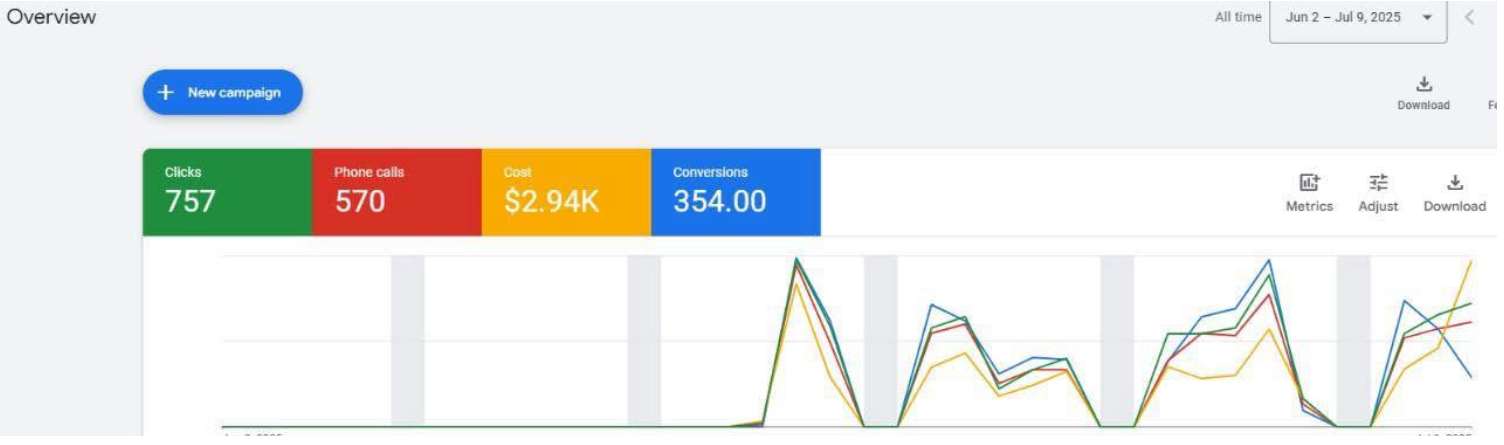Toggle the blue Conversions metric tile
Screen dimensions: 1504x445
(735, 192)
